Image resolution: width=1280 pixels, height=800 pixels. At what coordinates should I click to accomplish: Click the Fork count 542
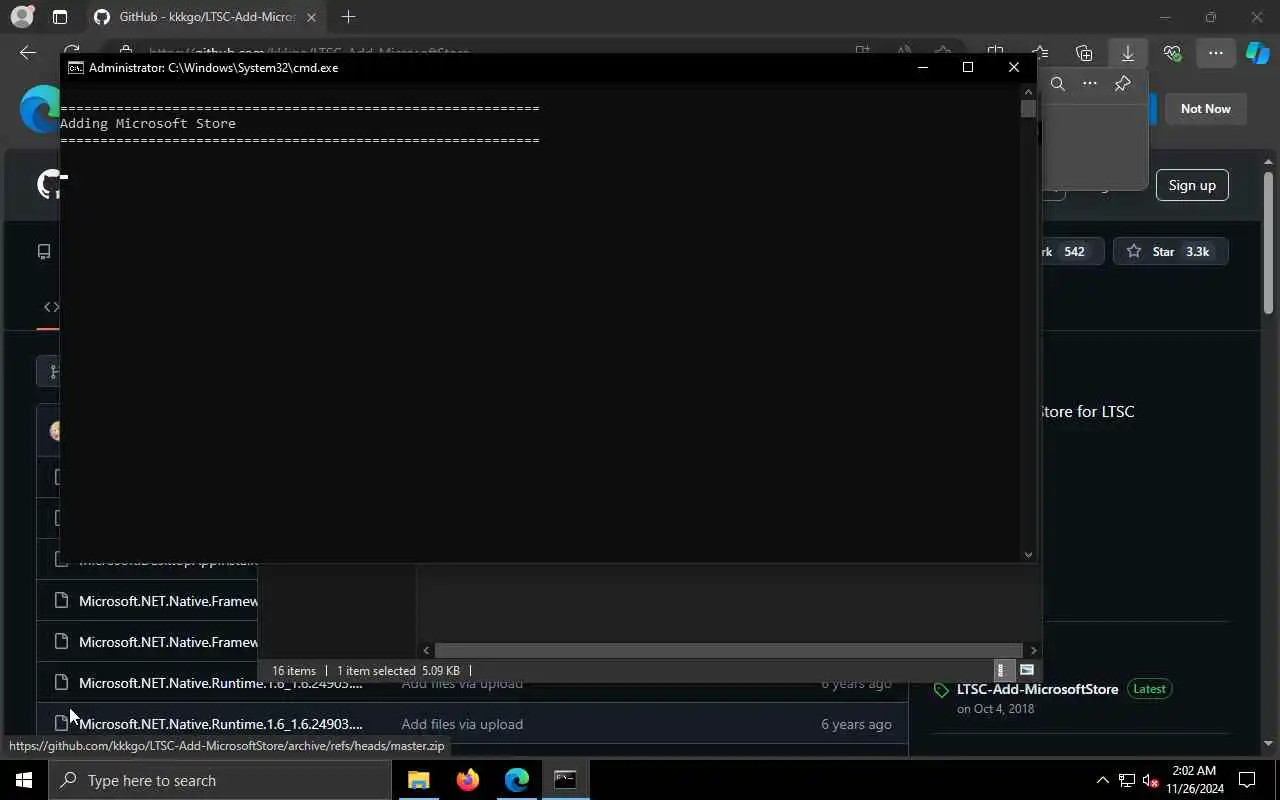click(1074, 252)
